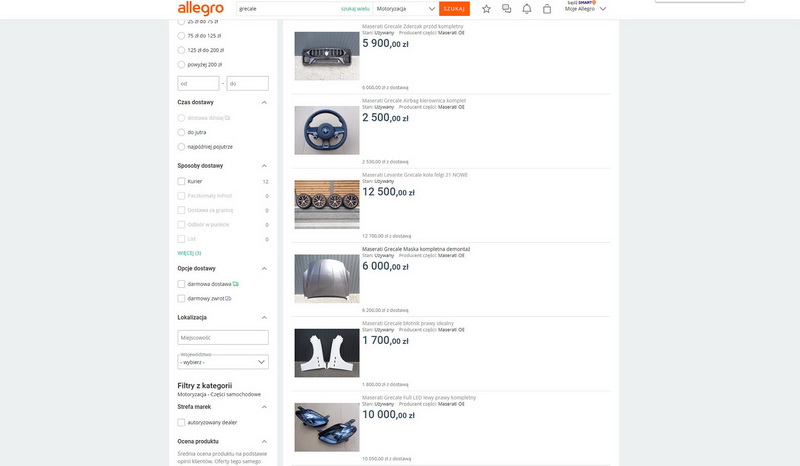Open the Allegro homepage logo
This screenshot has width=800, height=466.
pos(201,9)
